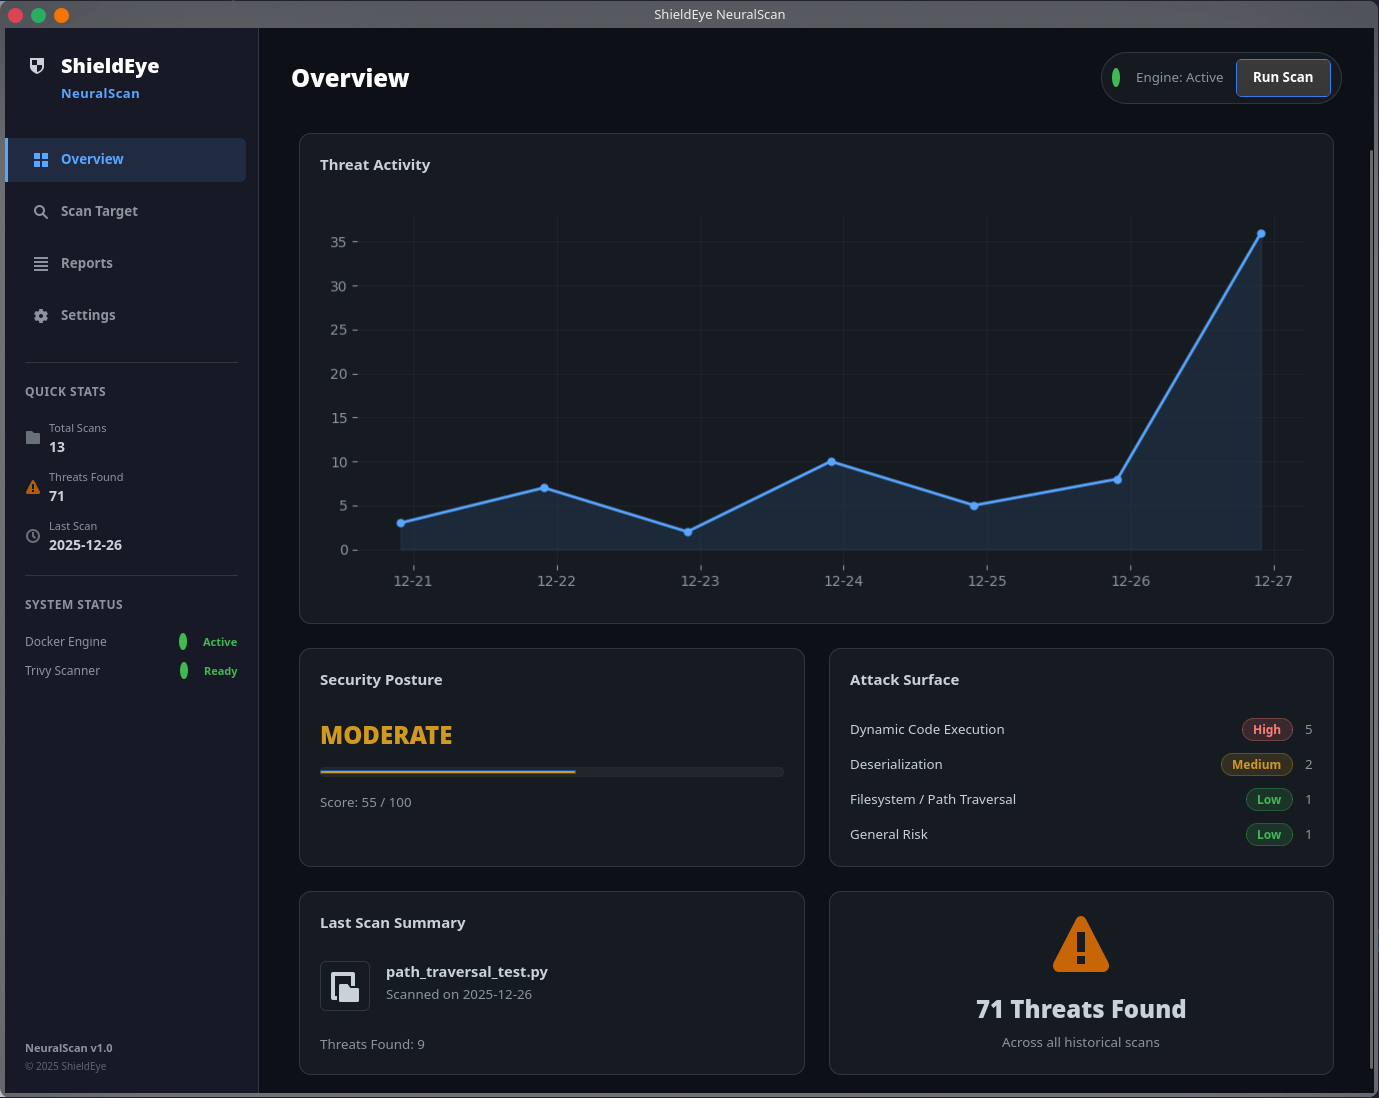This screenshot has height=1098, width=1379.
Task: Click the Low badge for General Risk
Action: coord(1269,835)
